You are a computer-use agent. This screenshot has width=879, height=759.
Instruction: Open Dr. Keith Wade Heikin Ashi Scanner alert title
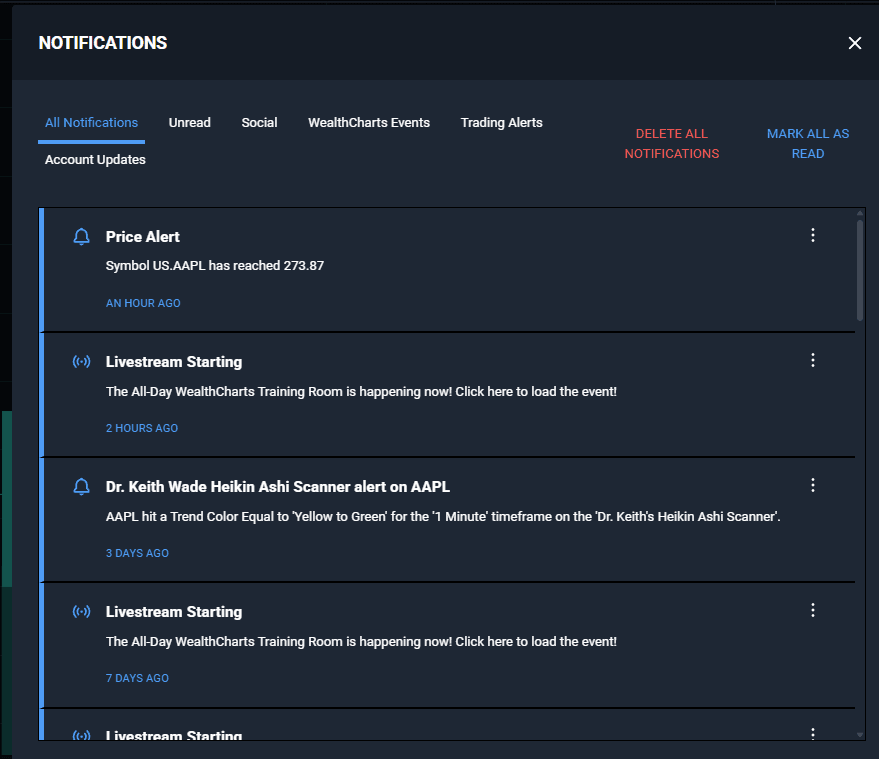click(277, 487)
